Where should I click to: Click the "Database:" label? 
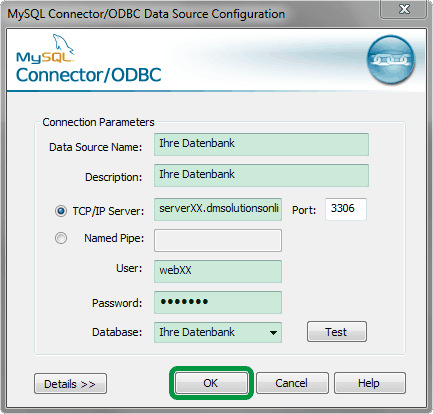117,332
